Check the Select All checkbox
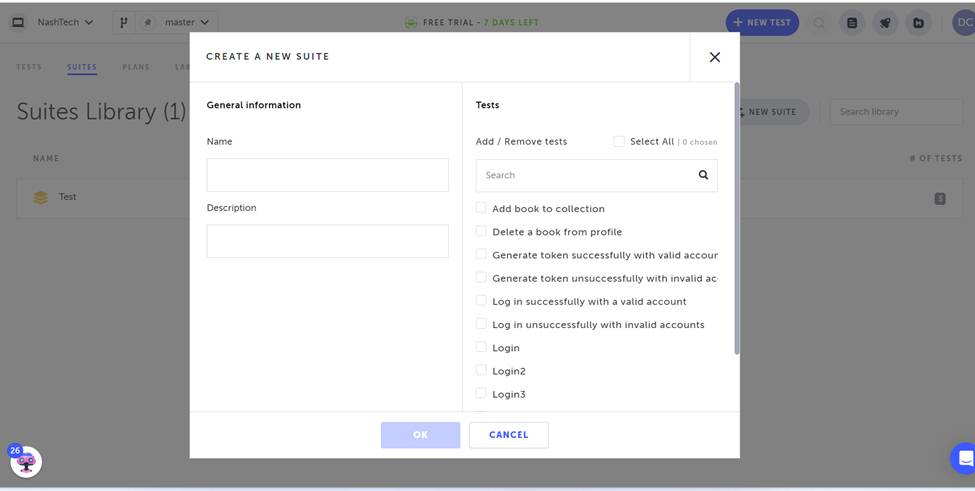The image size is (975, 491). [x=619, y=142]
